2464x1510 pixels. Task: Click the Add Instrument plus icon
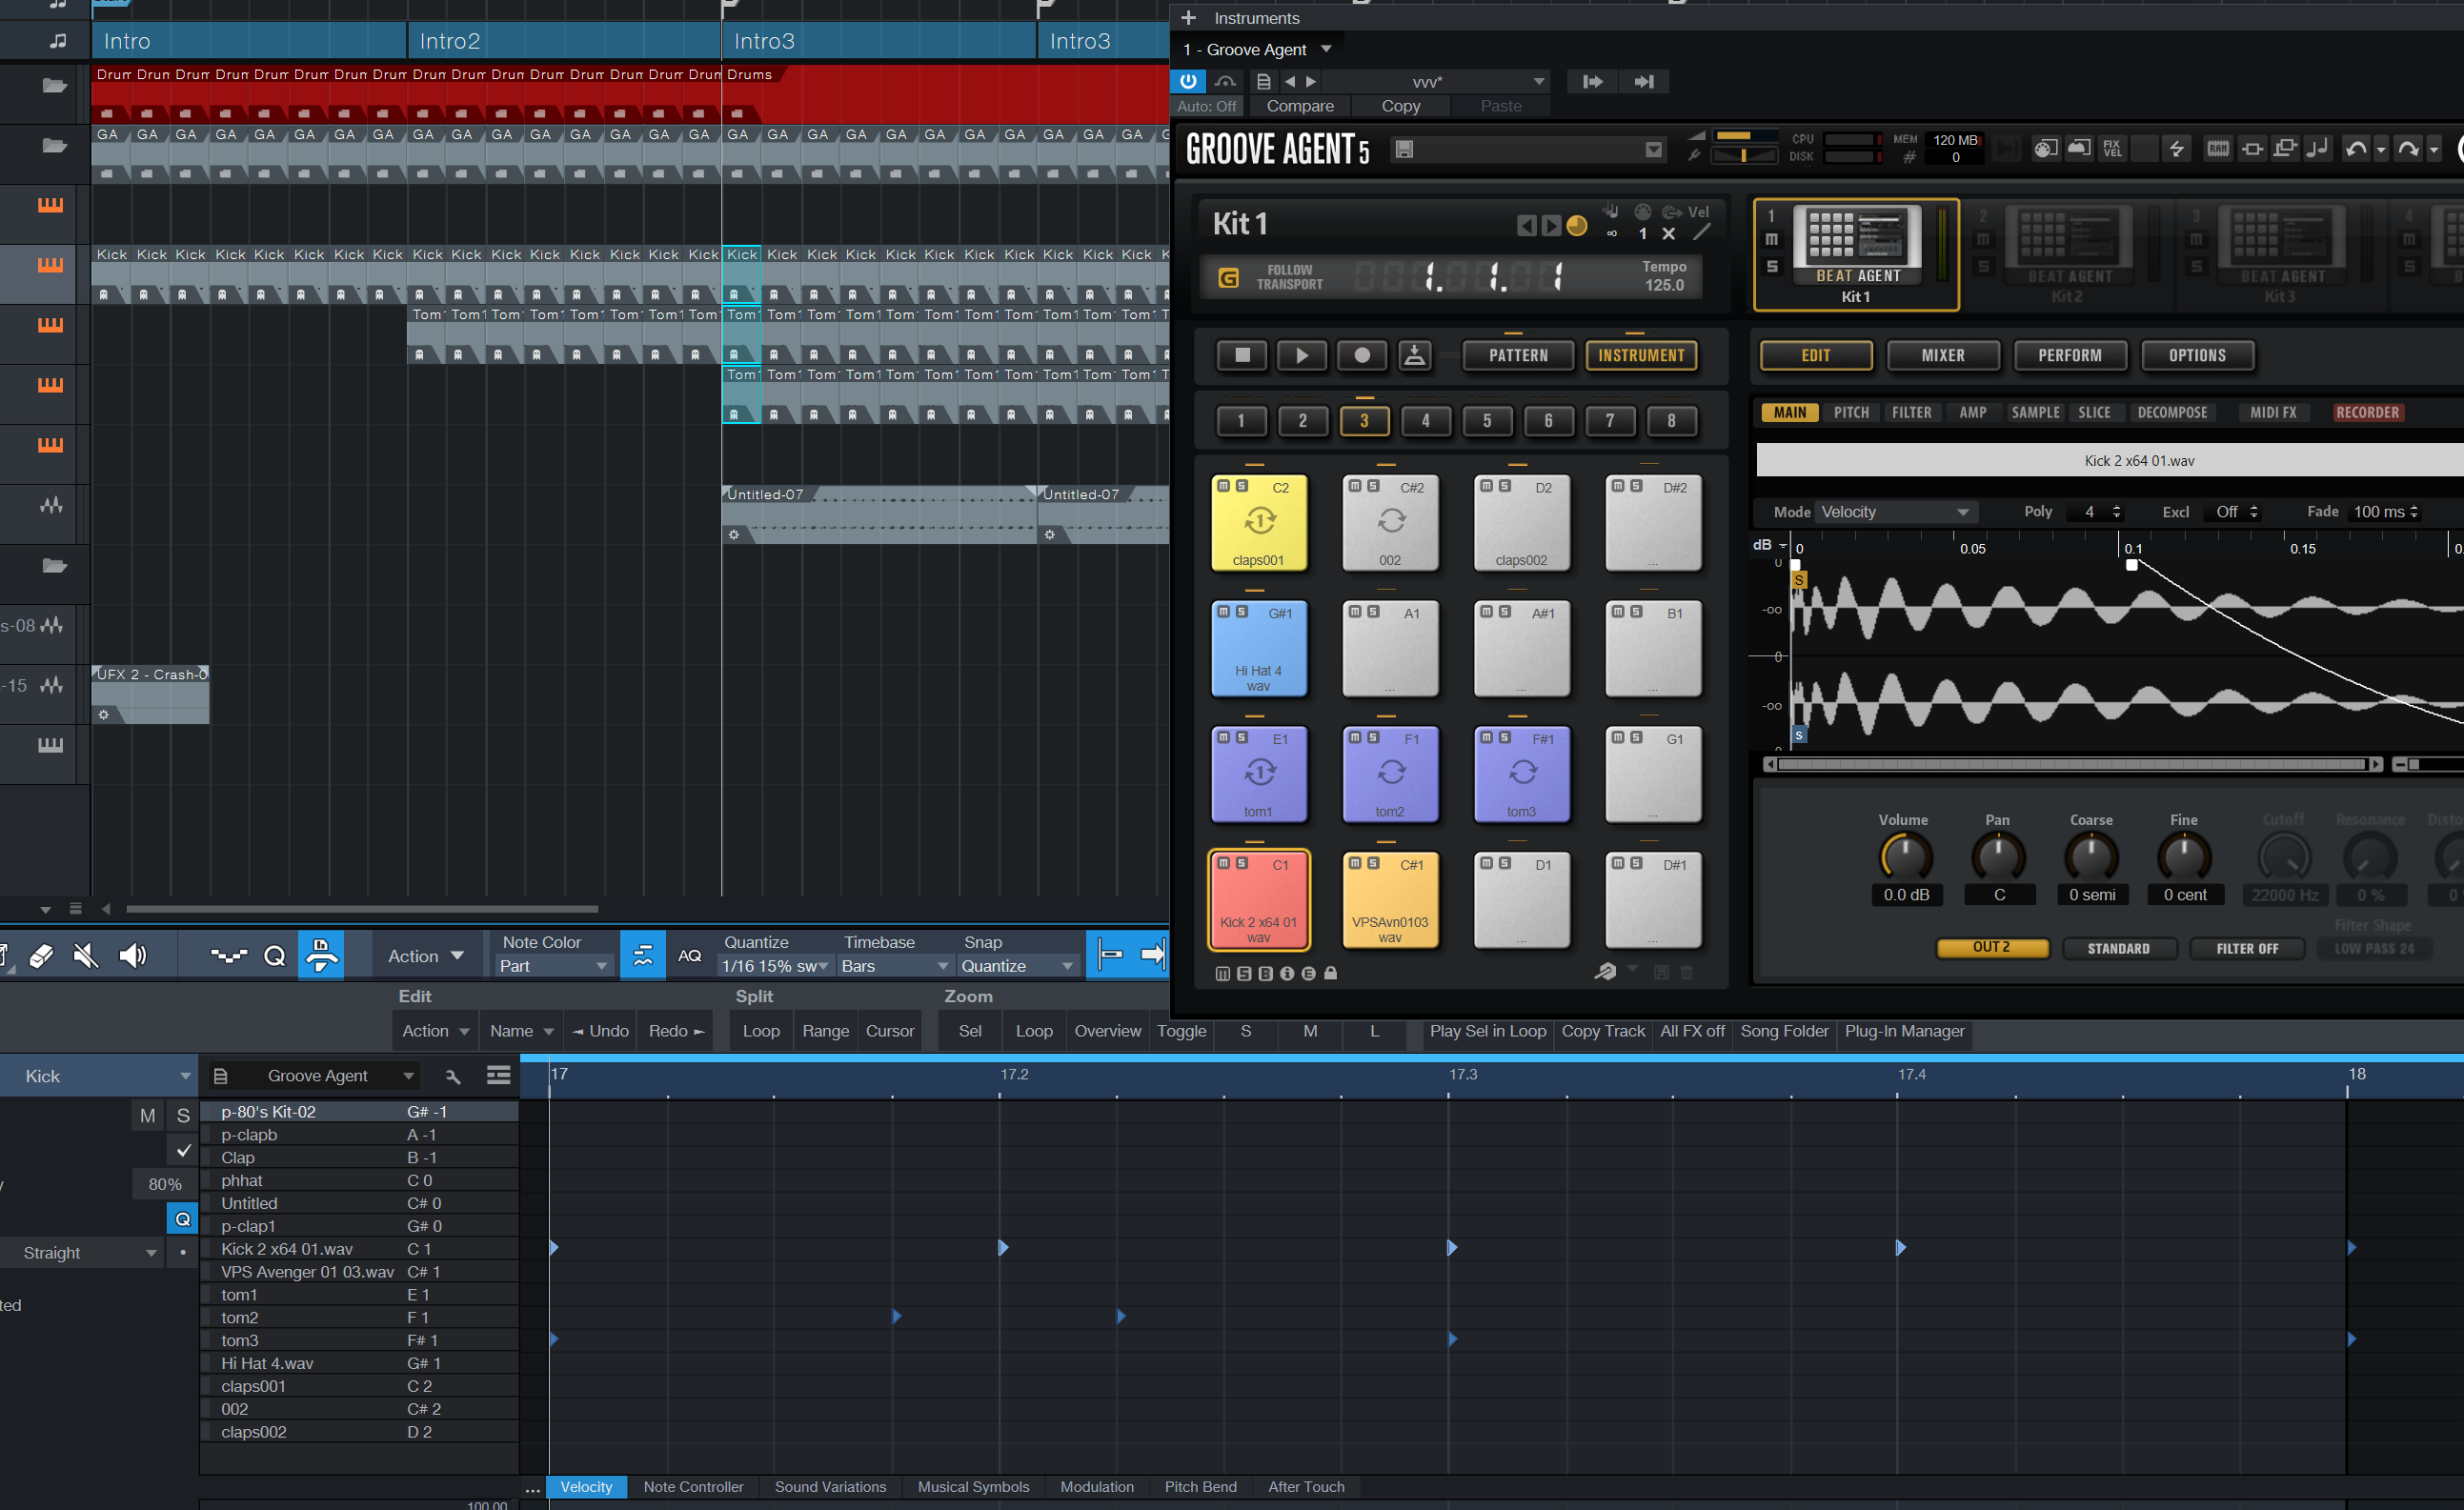tap(1188, 18)
